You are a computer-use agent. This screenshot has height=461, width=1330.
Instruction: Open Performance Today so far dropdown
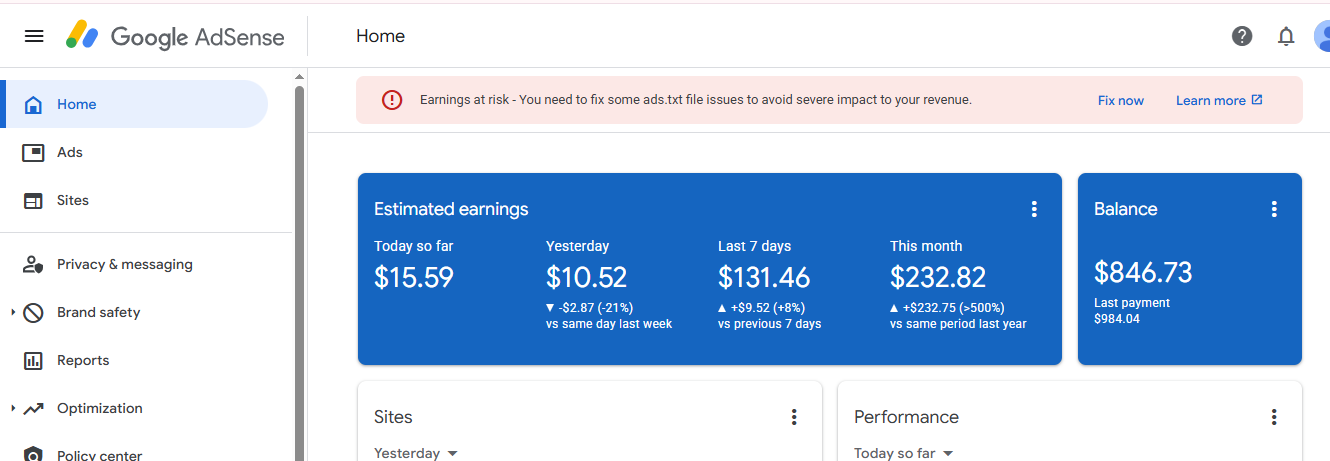(x=904, y=453)
